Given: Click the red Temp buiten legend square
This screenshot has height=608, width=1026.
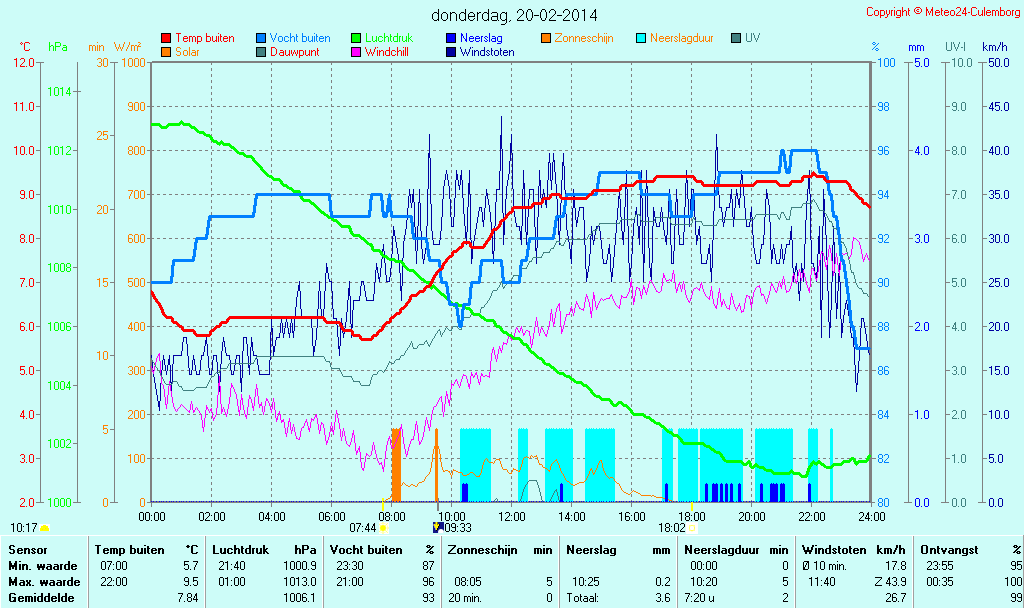Looking at the screenshot, I should (166, 38).
